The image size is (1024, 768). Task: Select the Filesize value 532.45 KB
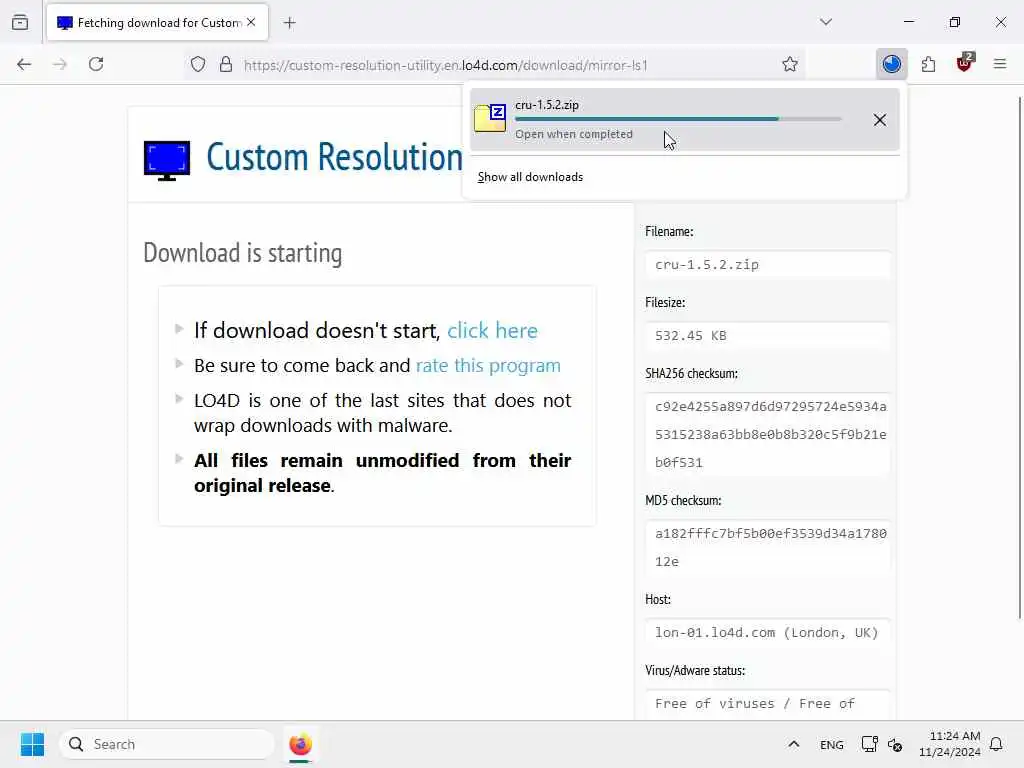[767, 336]
